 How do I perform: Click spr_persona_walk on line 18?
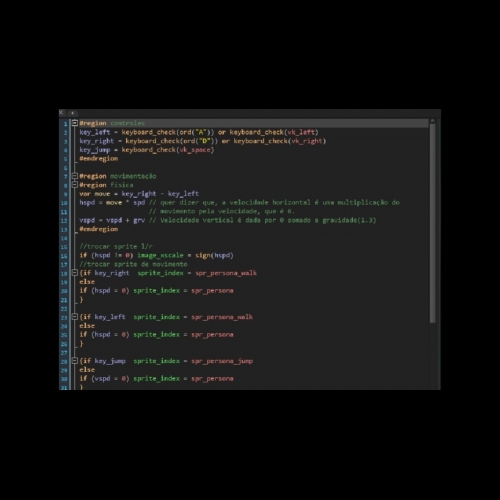pos(226,273)
